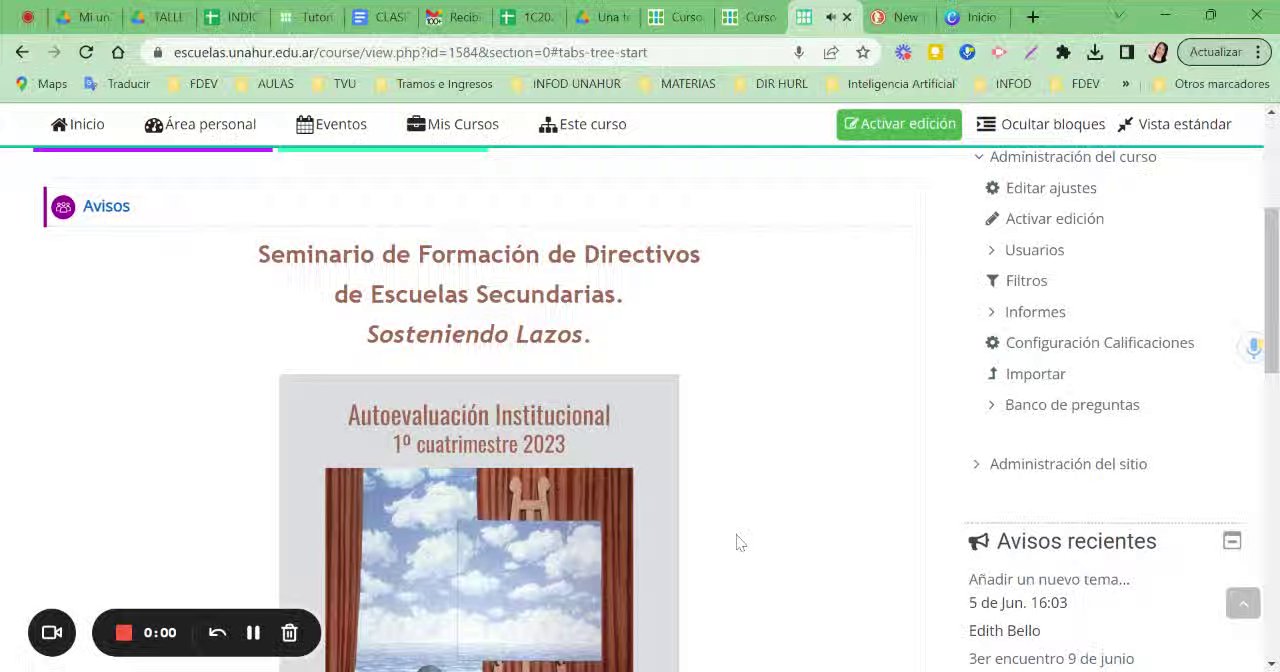Show more bookmarks with double chevron
The height and width of the screenshot is (672, 1280).
[x=1126, y=84]
